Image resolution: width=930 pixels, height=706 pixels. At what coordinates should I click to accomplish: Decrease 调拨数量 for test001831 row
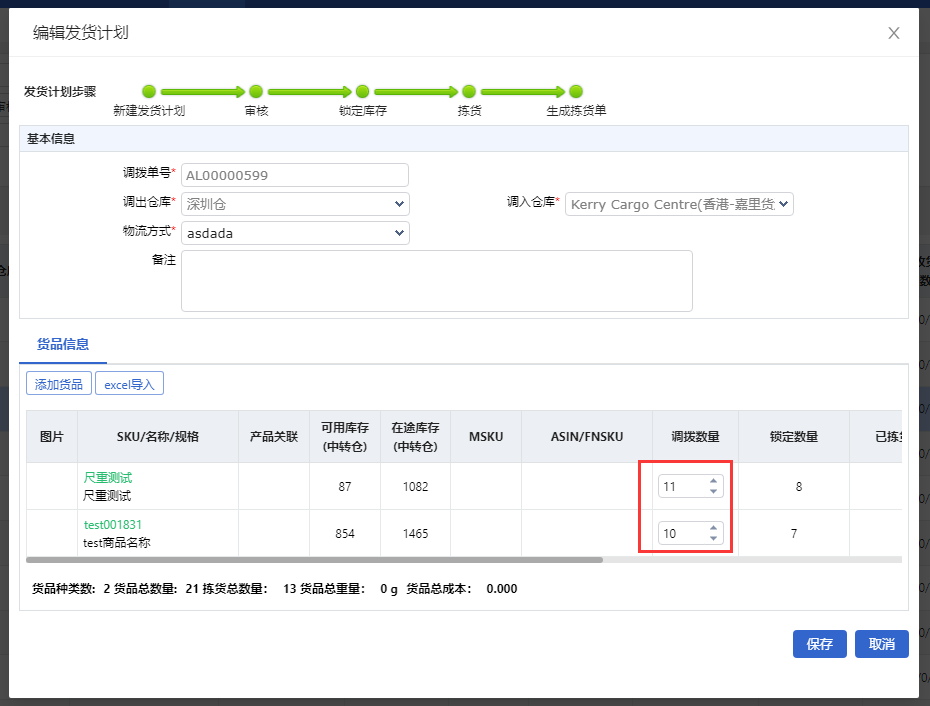[713, 539]
